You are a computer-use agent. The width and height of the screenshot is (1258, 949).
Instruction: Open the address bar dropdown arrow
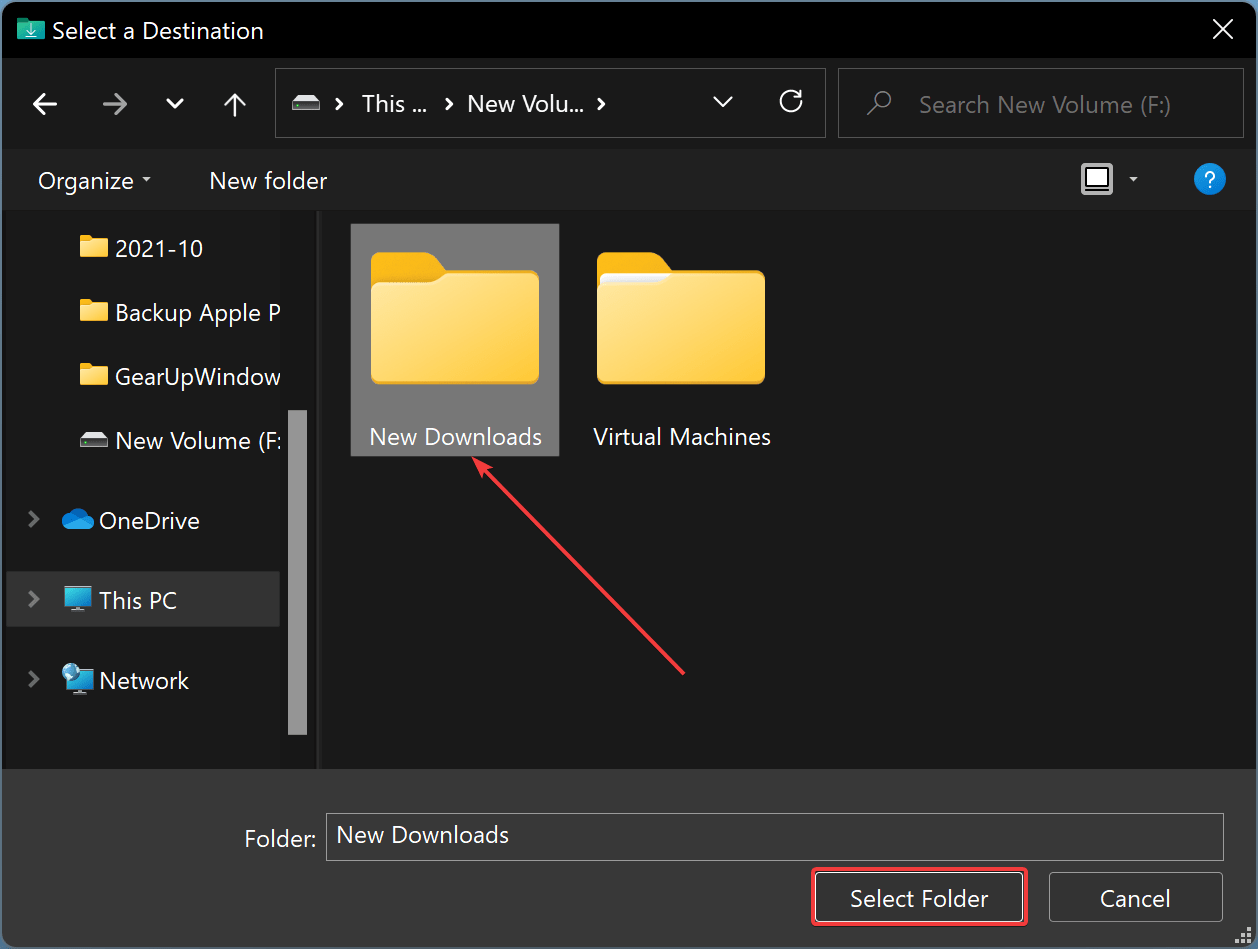click(x=722, y=103)
